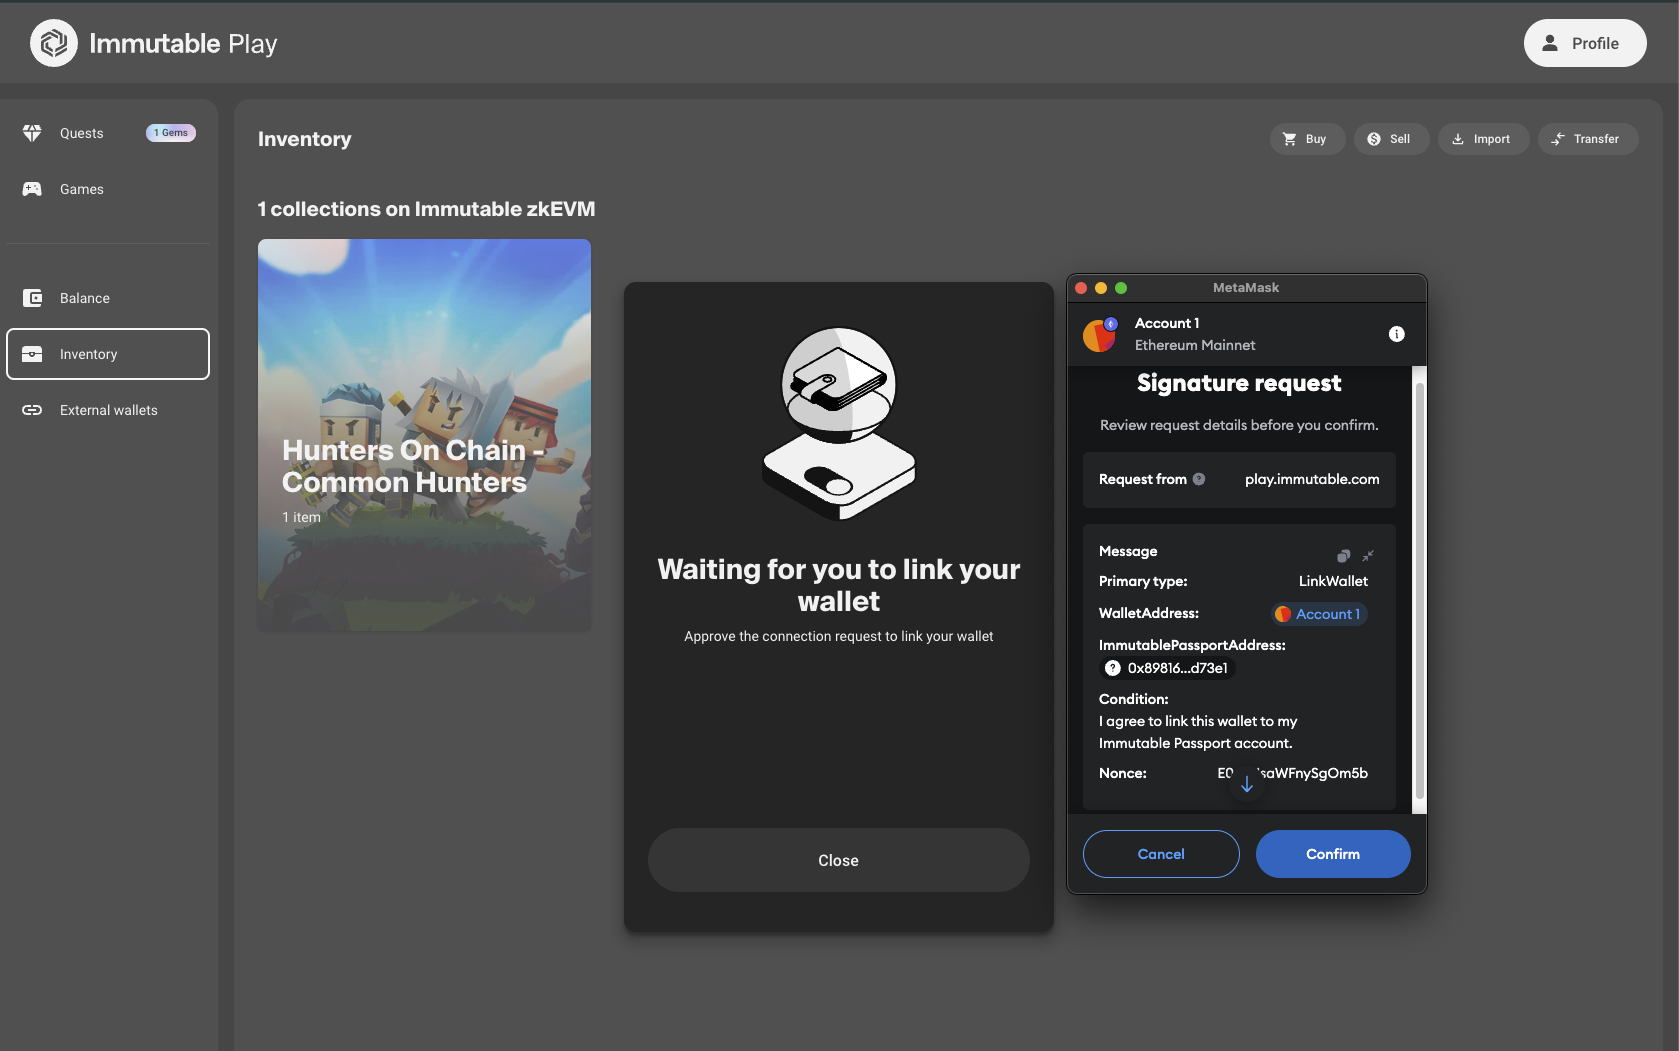Click the 0x89816...d73e1 address pill
The height and width of the screenshot is (1051, 1679).
(1168, 668)
